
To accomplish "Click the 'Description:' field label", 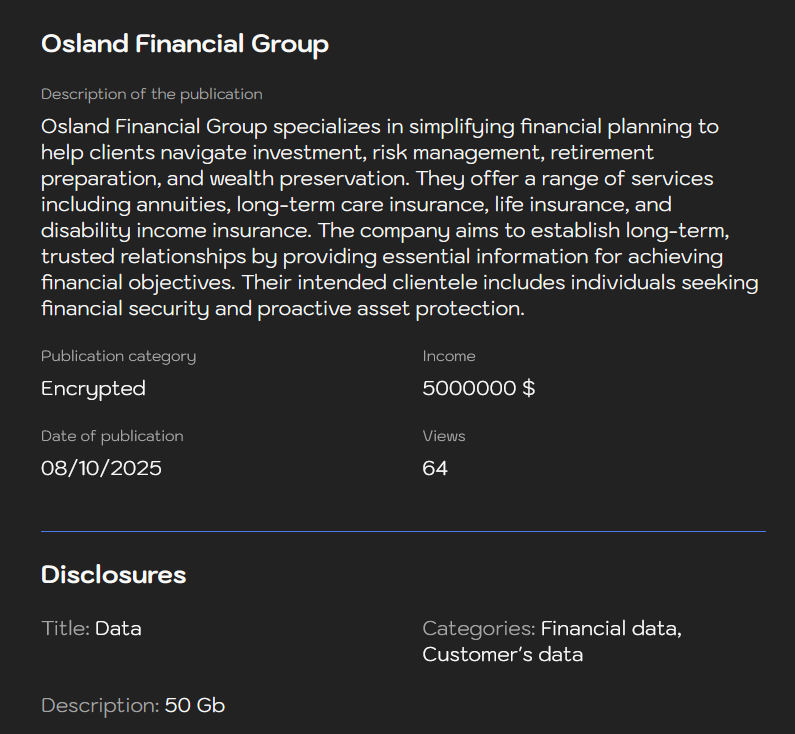I will 99,706.
